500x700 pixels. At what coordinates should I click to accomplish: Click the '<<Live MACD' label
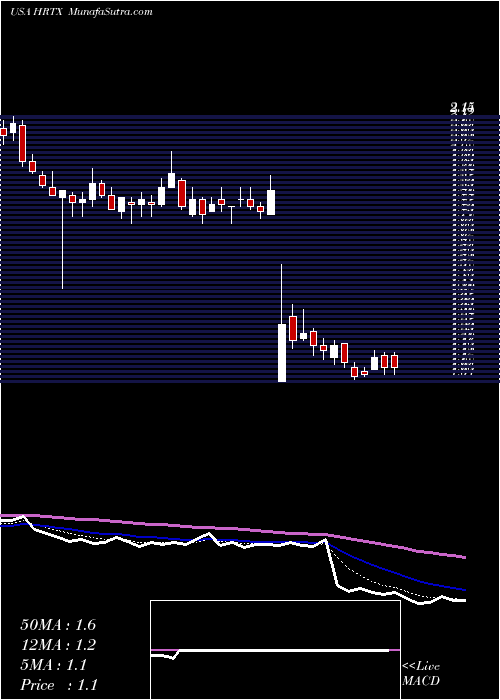[421, 674]
